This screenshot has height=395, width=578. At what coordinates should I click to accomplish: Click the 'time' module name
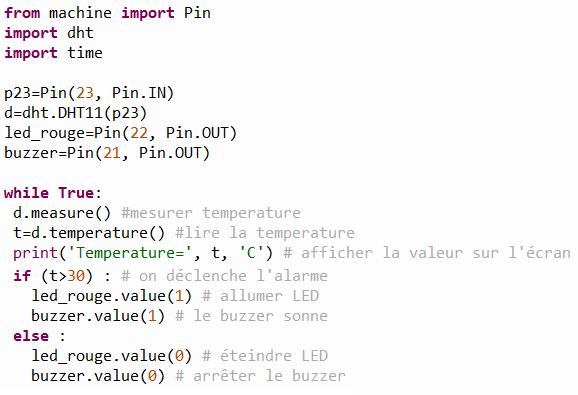click(85, 53)
